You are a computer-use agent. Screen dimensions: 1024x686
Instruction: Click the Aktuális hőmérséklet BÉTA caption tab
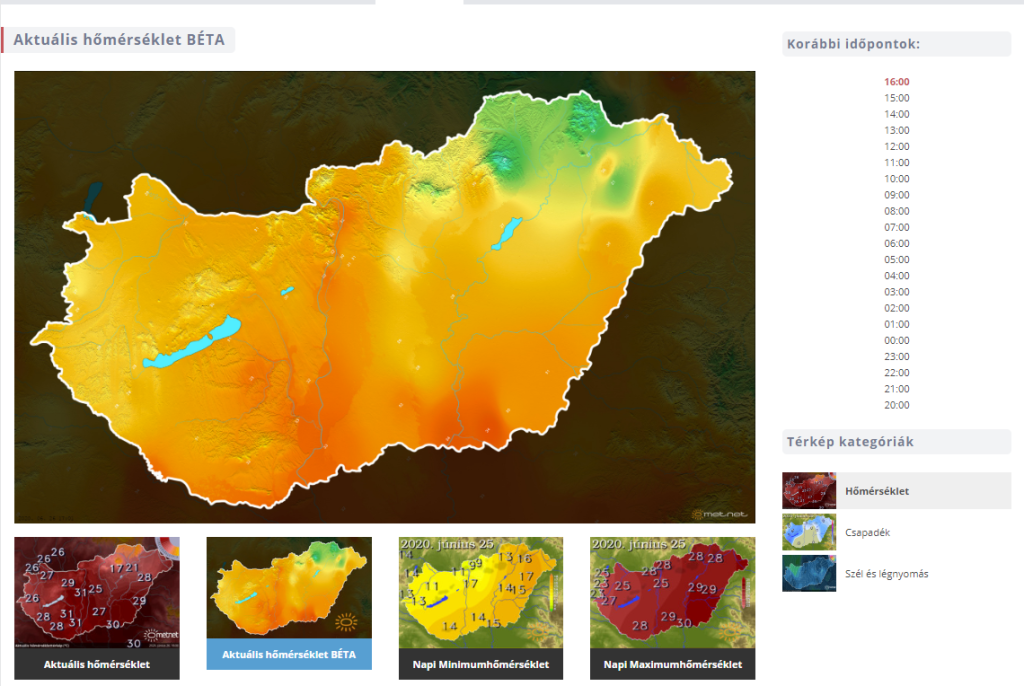289,654
